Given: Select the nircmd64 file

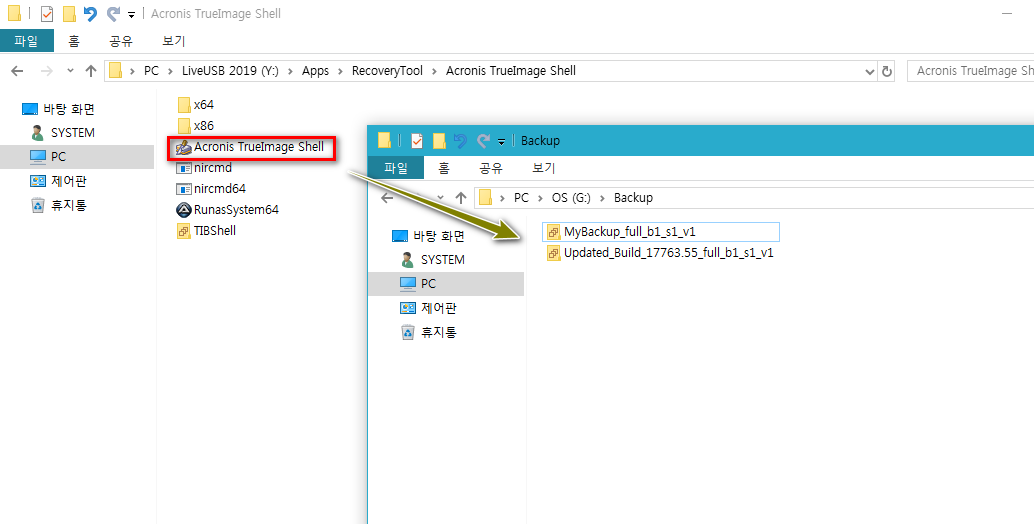Looking at the screenshot, I should click(x=212, y=189).
